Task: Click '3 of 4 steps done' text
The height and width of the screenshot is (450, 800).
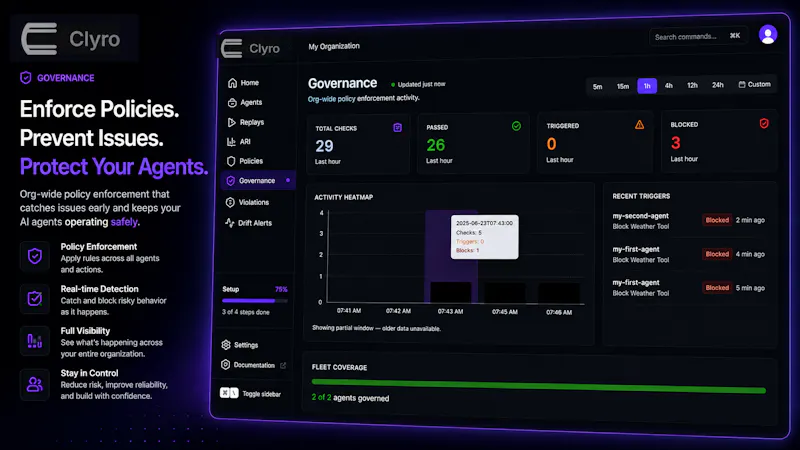Action: coord(245,312)
